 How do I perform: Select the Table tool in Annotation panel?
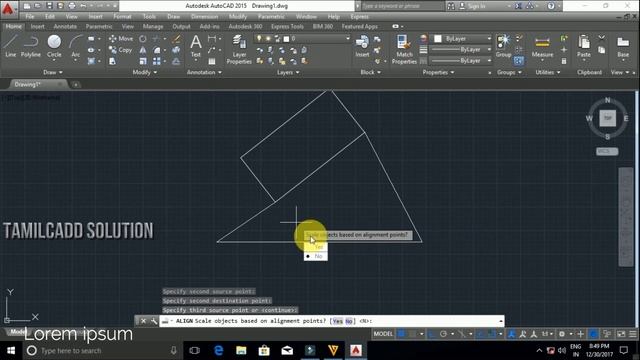(211, 61)
